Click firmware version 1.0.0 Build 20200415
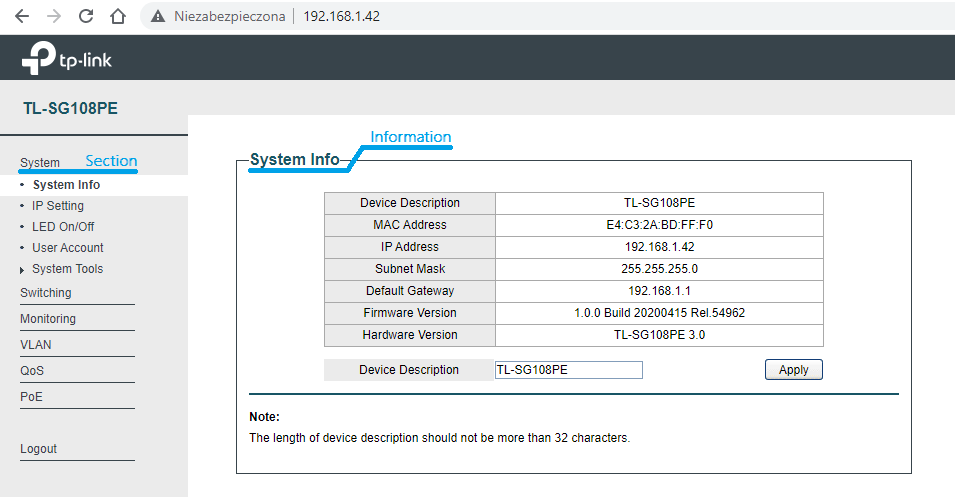The height and width of the screenshot is (497, 955). [x=660, y=312]
